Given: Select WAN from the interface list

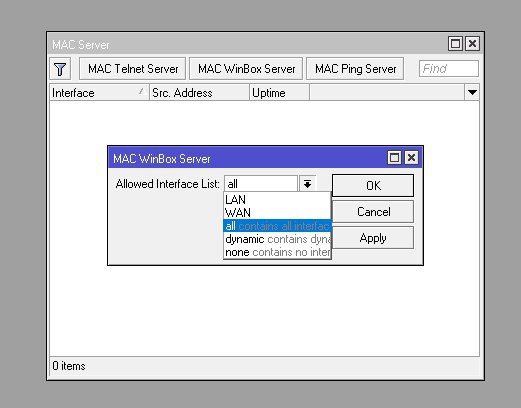Looking at the screenshot, I should [277, 213].
